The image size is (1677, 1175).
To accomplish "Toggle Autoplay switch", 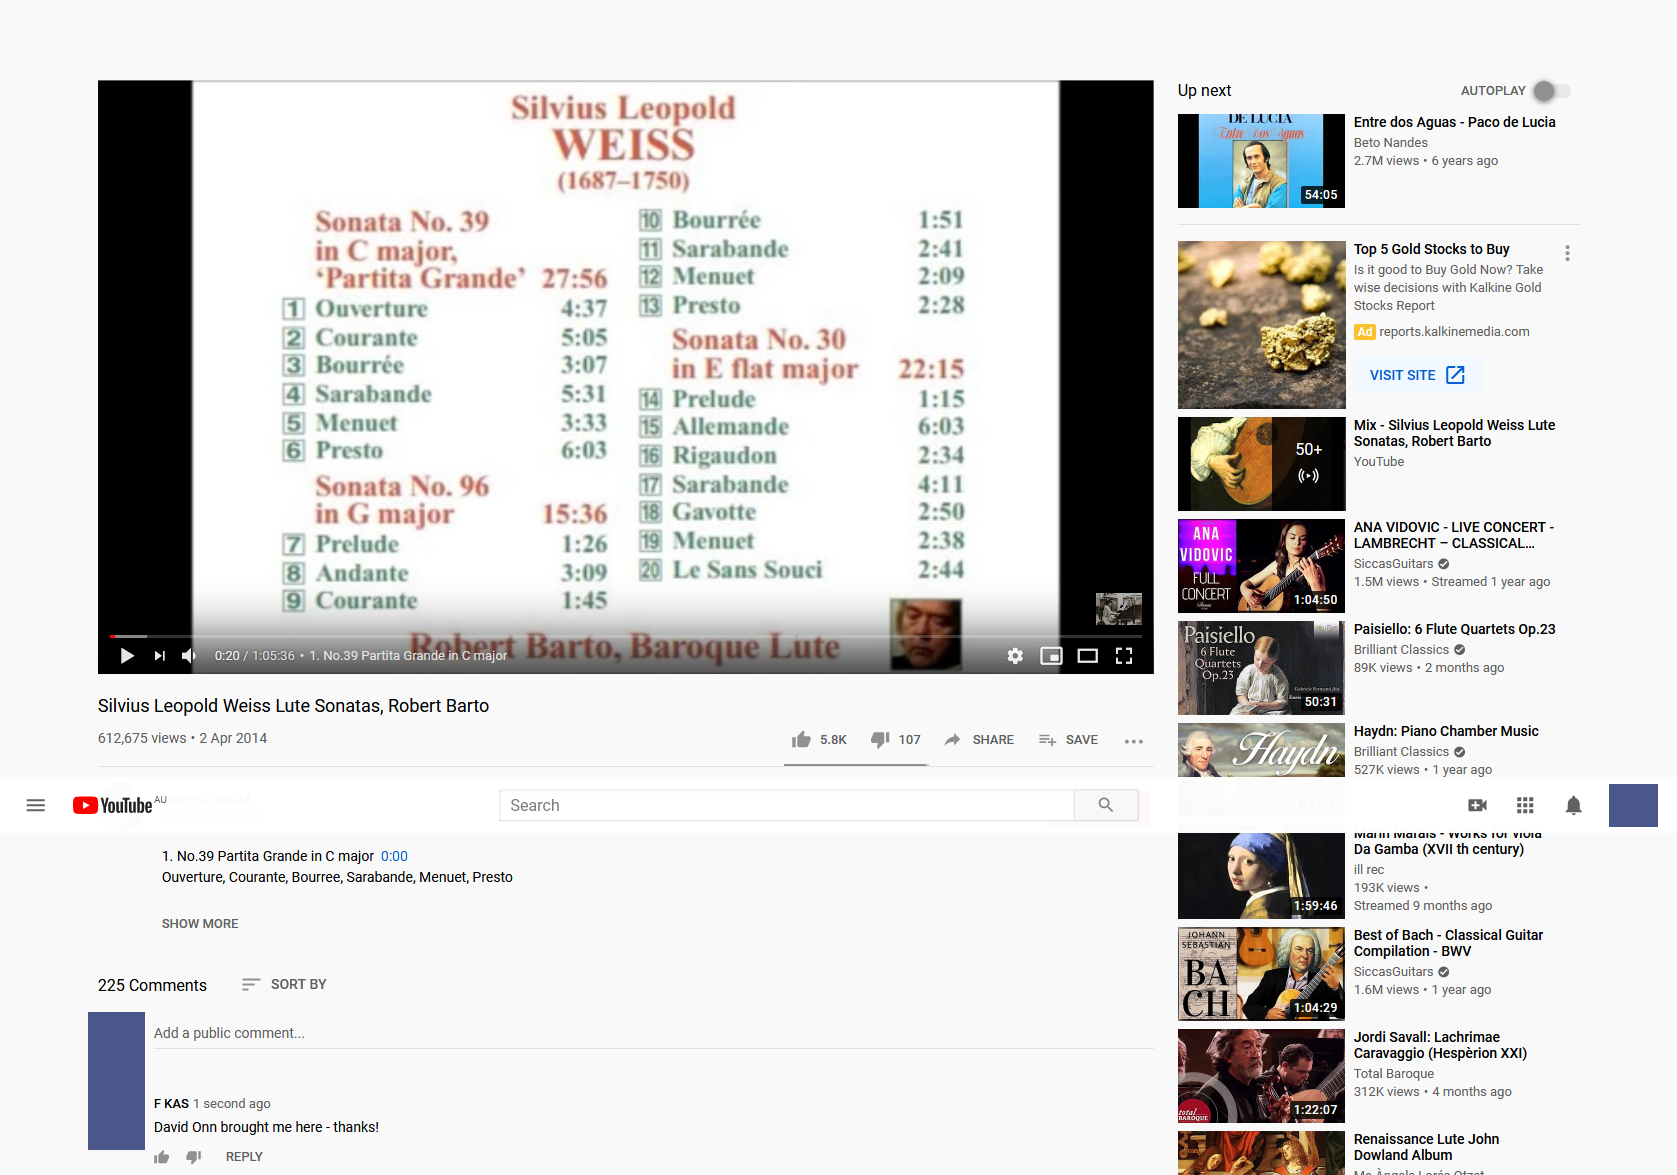I will click(1551, 91).
